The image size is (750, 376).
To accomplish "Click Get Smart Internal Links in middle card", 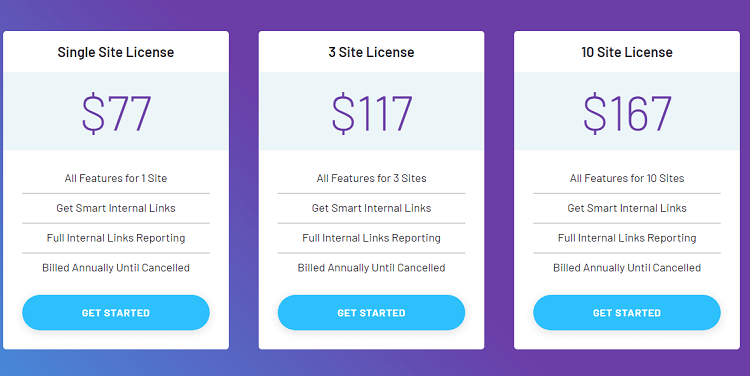I will pyautogui.click(x=371, y=208).
